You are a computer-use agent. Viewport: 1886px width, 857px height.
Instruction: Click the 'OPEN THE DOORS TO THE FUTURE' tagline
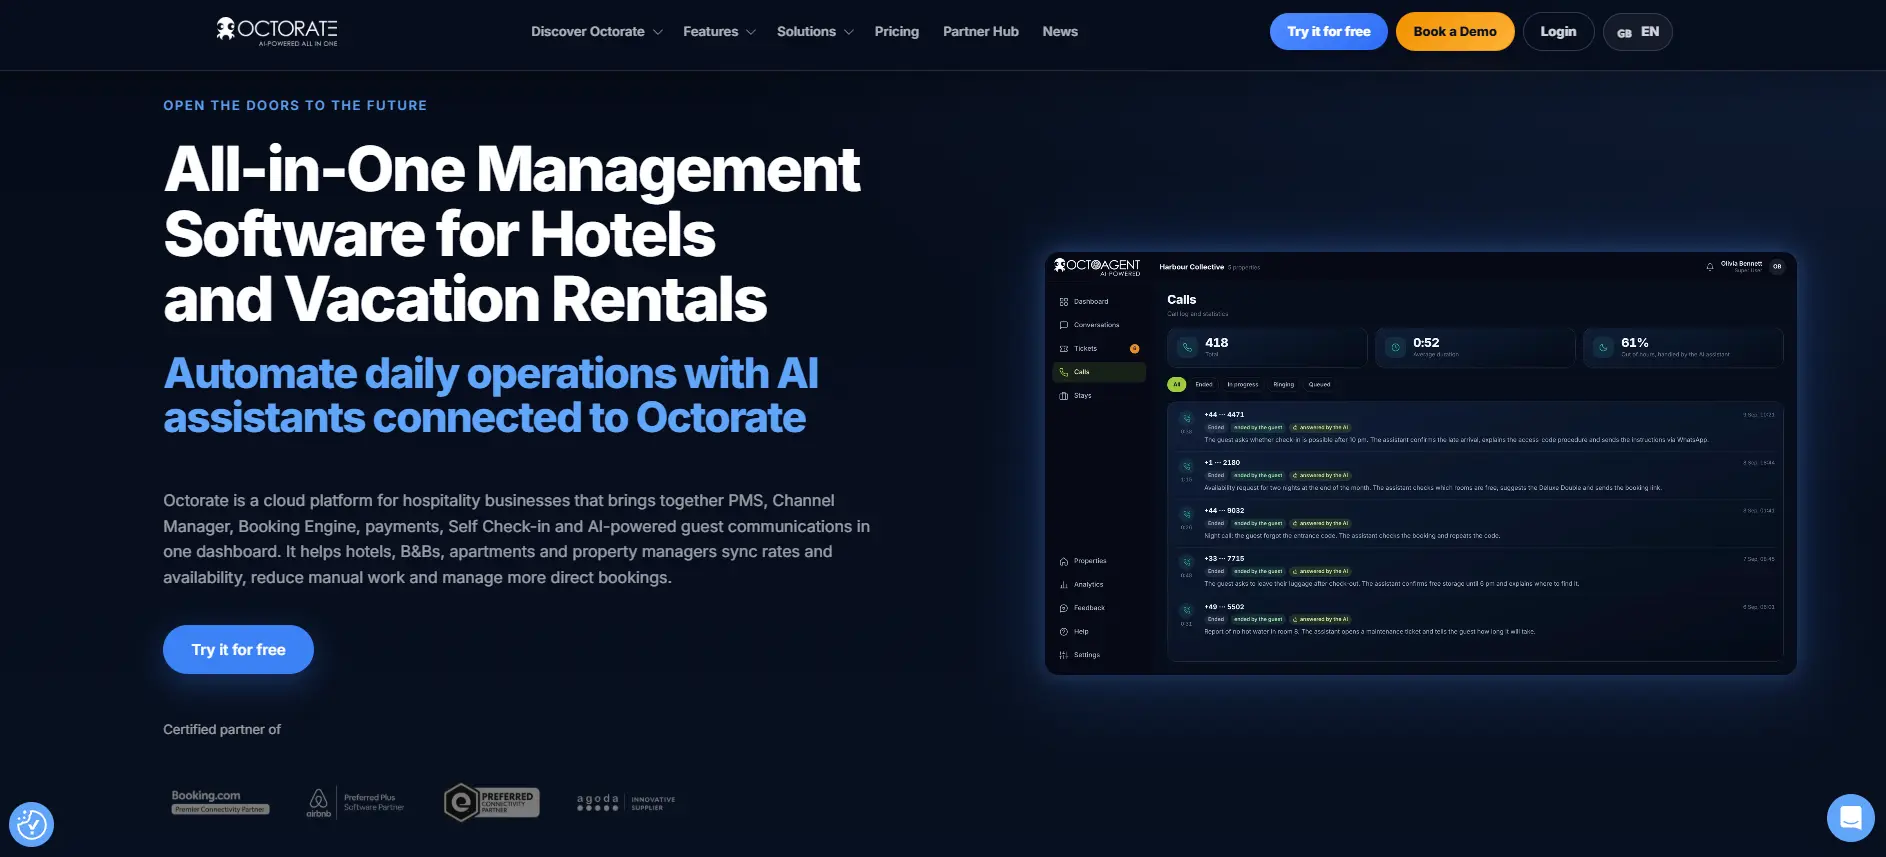[x=295, y=105]
